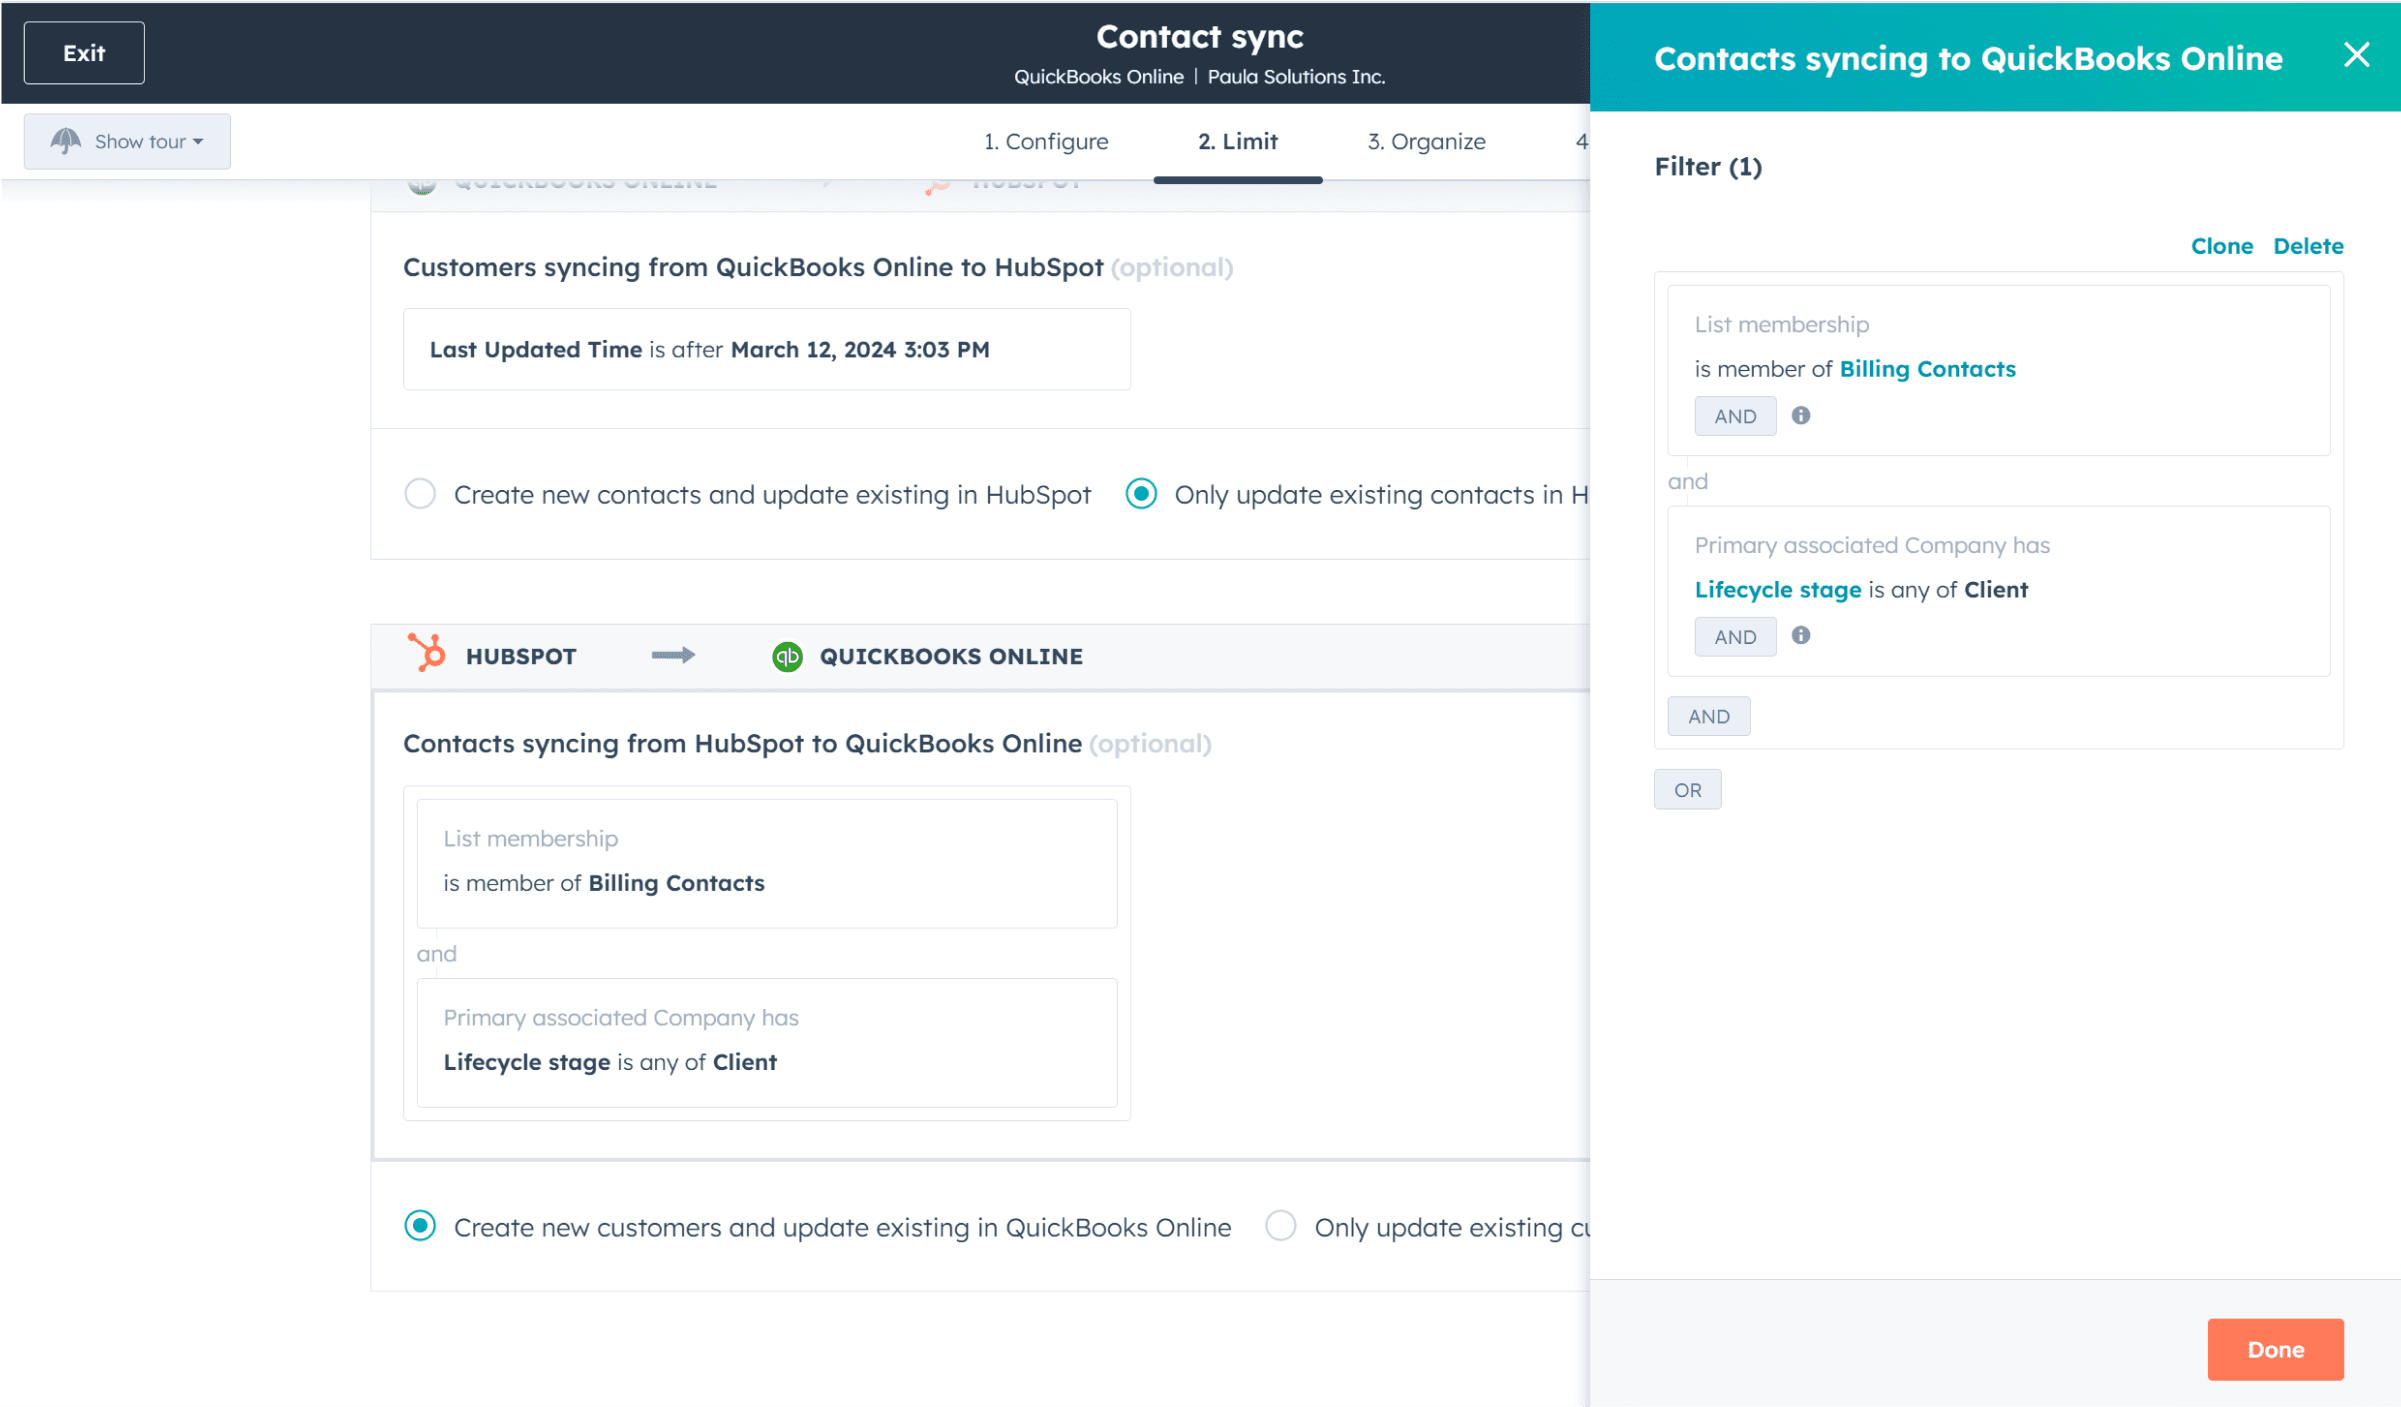Click the umbrella icon in Show tour
Screen dimensions: 2401x1407
66,141
